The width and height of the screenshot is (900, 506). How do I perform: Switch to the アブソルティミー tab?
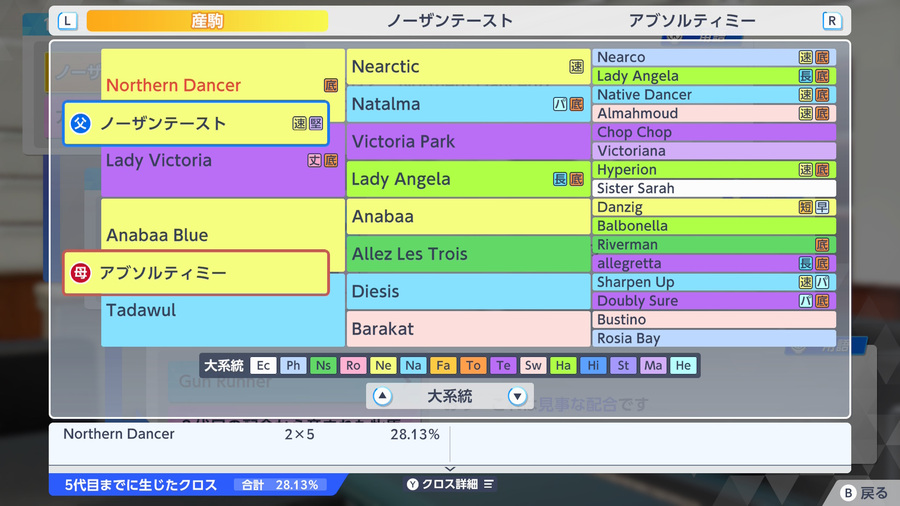tap(692, 21)
